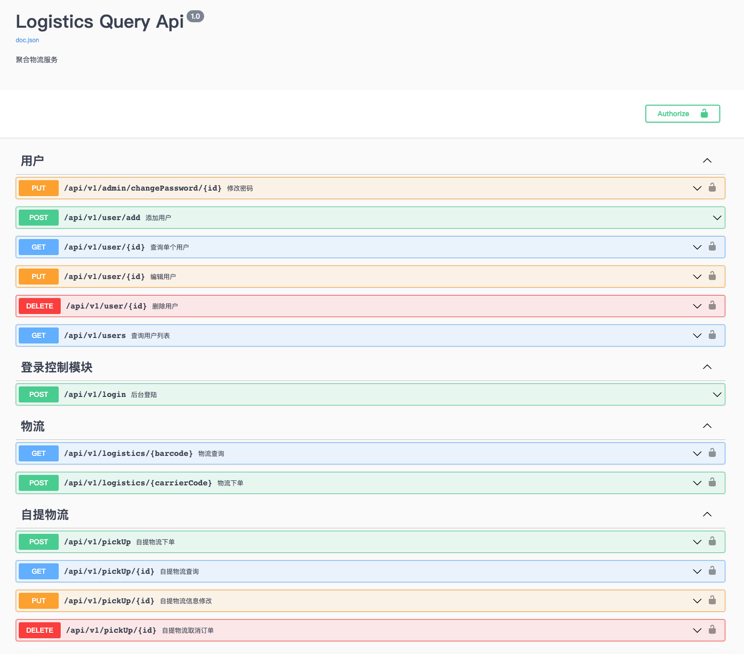
Task: Click PUT badge on changePassword endpoint
Action: pyautogui.click(x=38, y=188)
